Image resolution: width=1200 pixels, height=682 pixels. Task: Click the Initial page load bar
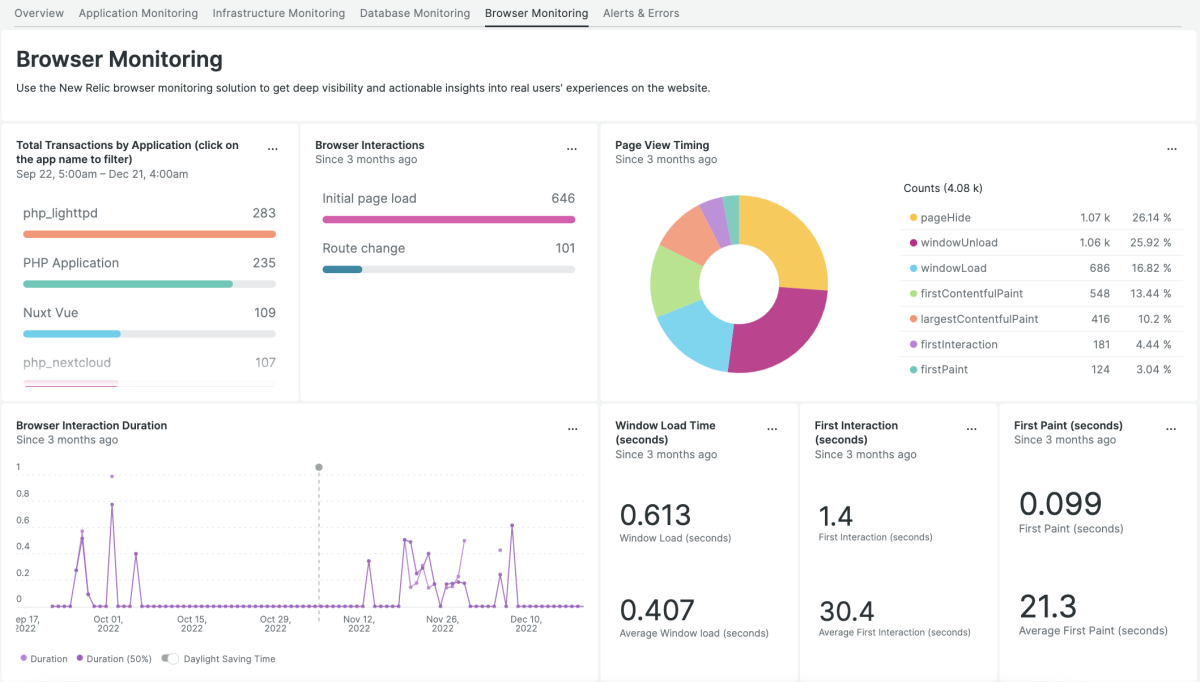(448, 219)
